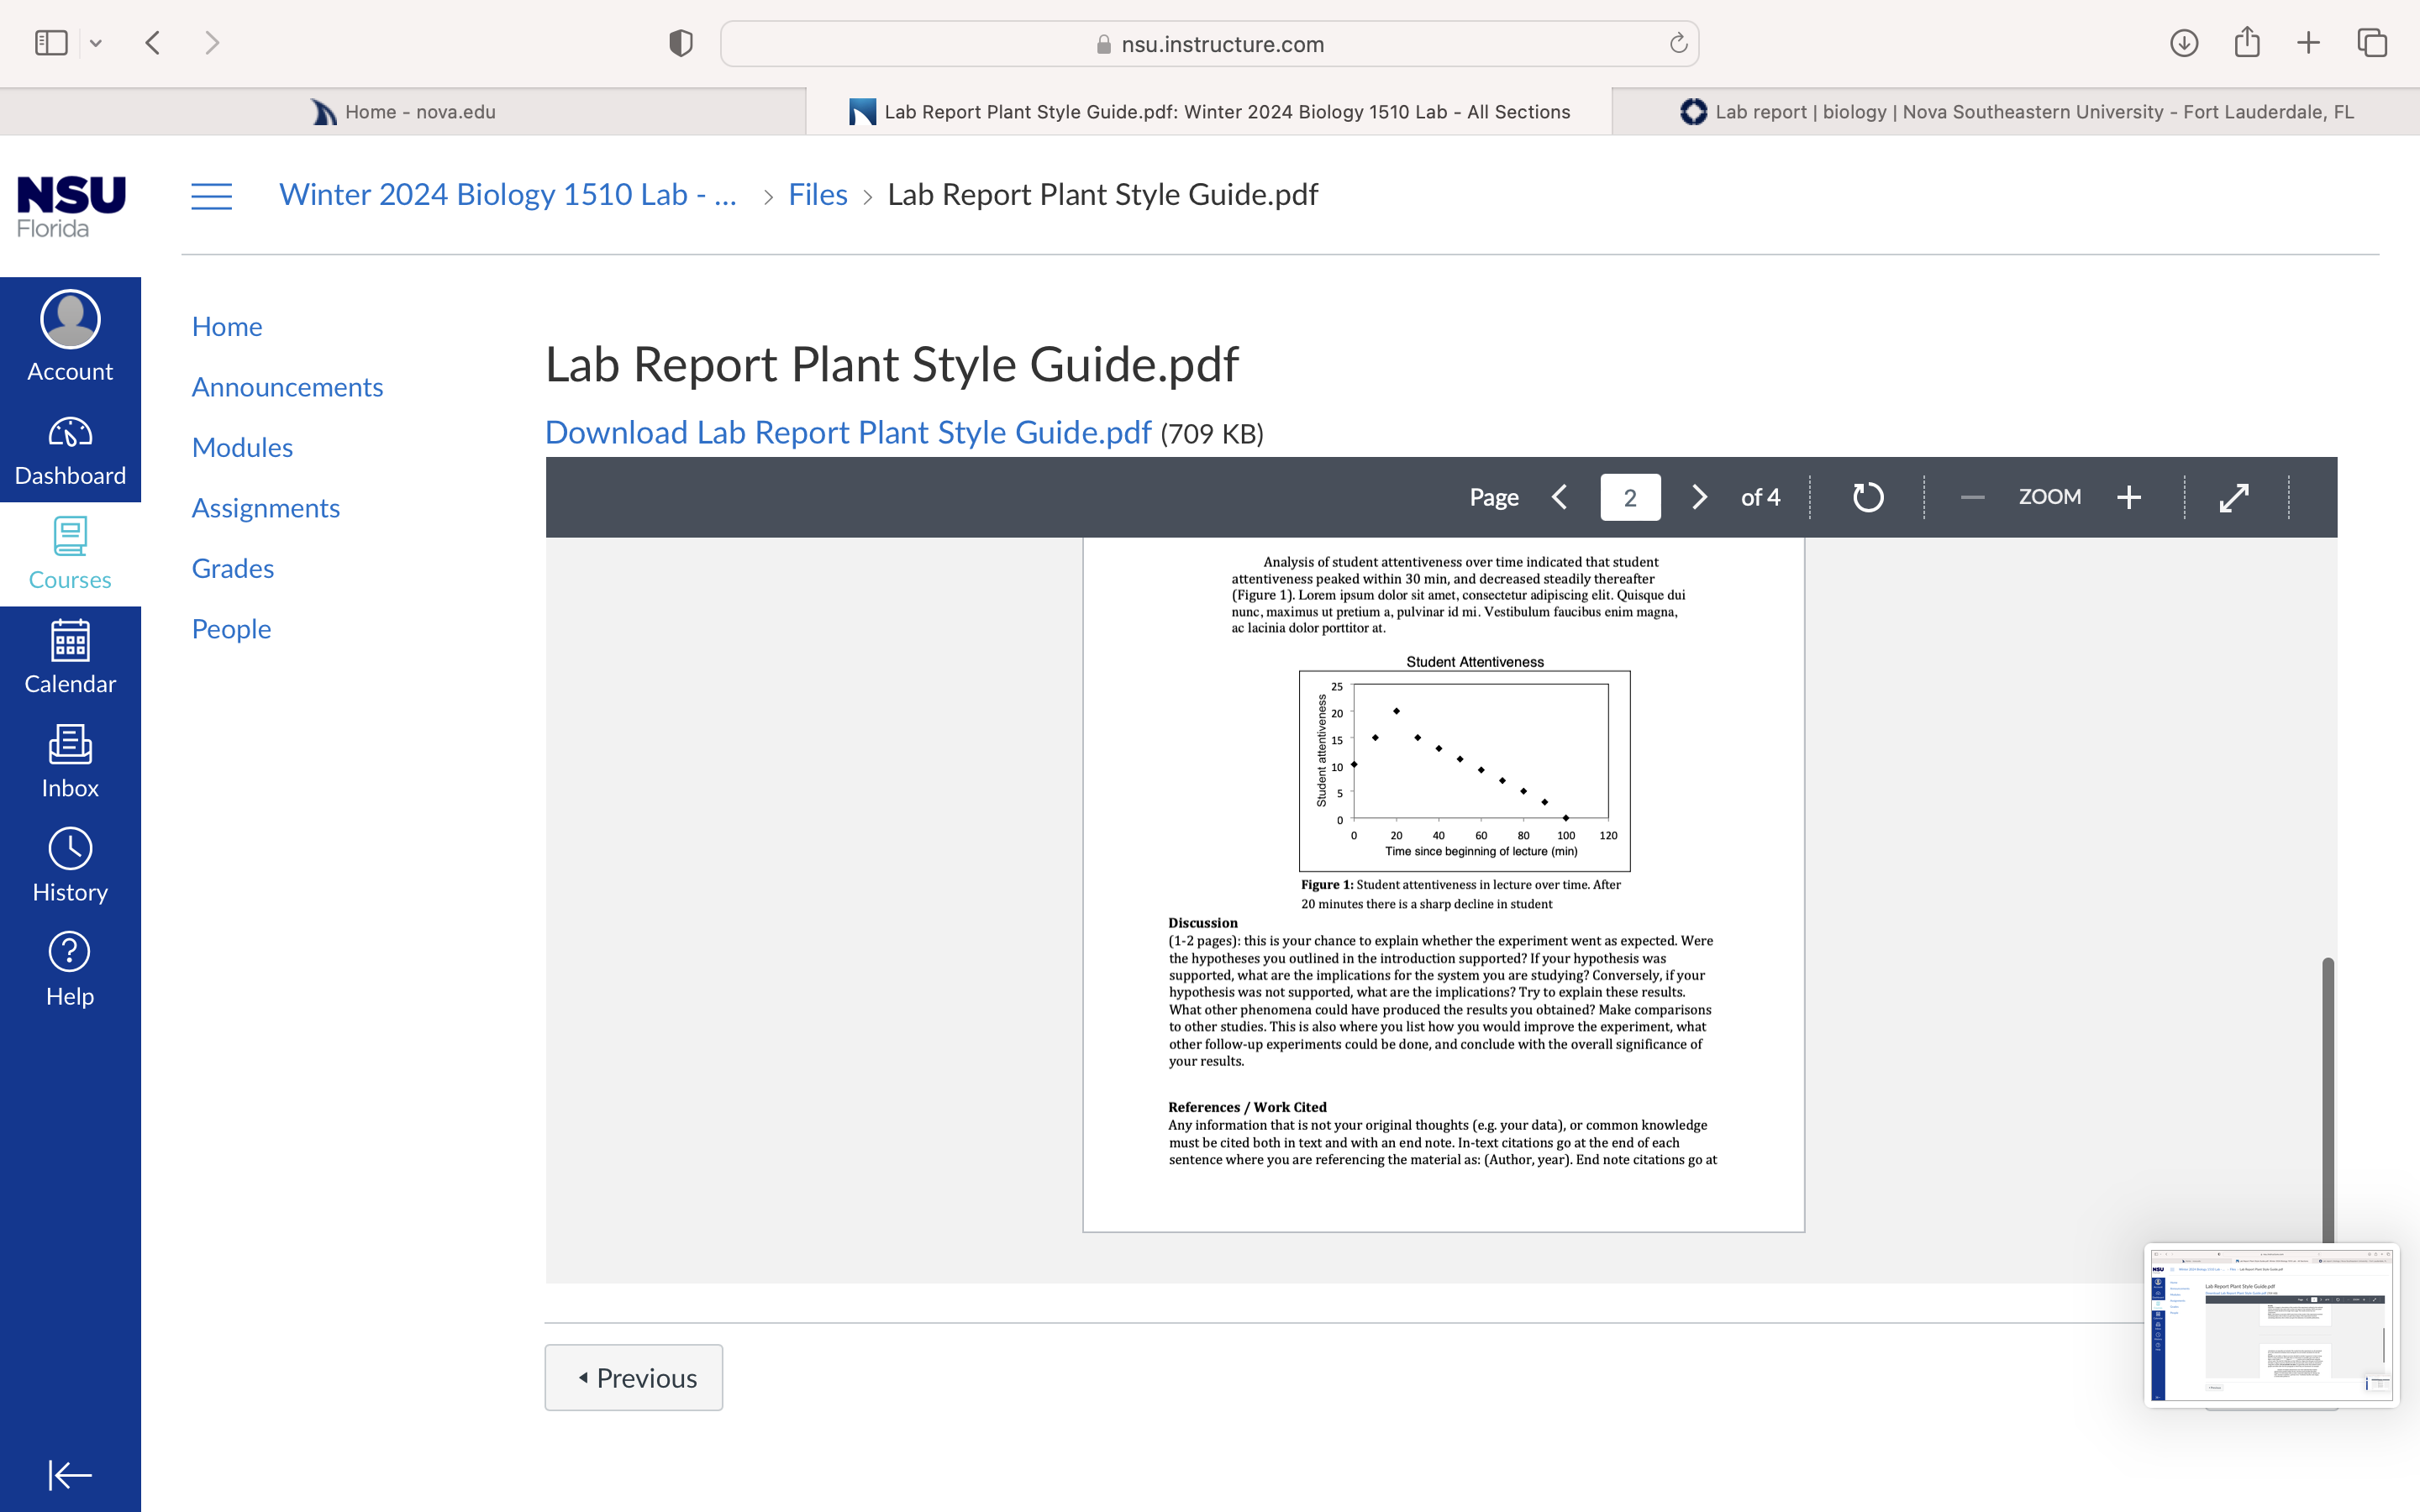Toggle the Safari sidebar panel
Screen dimensions: 2420x1512
(x=51, y=43)
